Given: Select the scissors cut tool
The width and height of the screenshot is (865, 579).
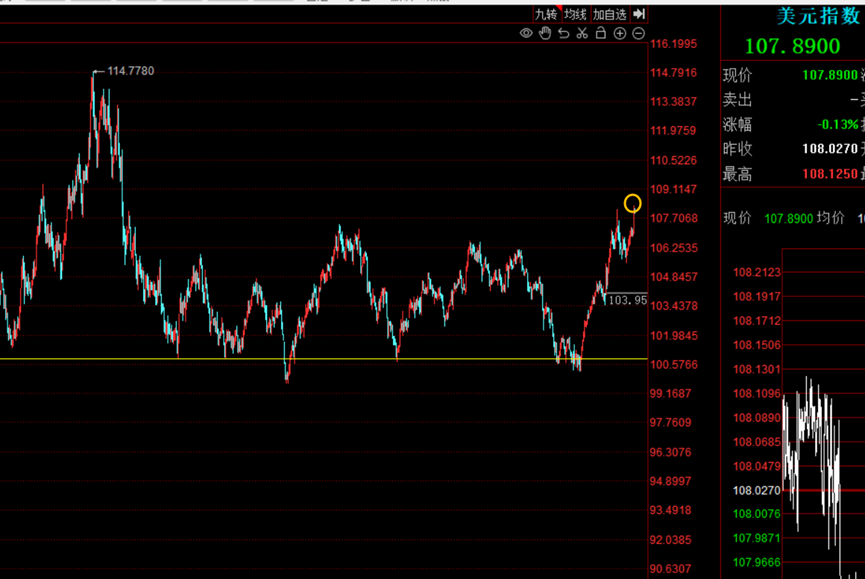Looking at the screenshot, I should point(582,33).
